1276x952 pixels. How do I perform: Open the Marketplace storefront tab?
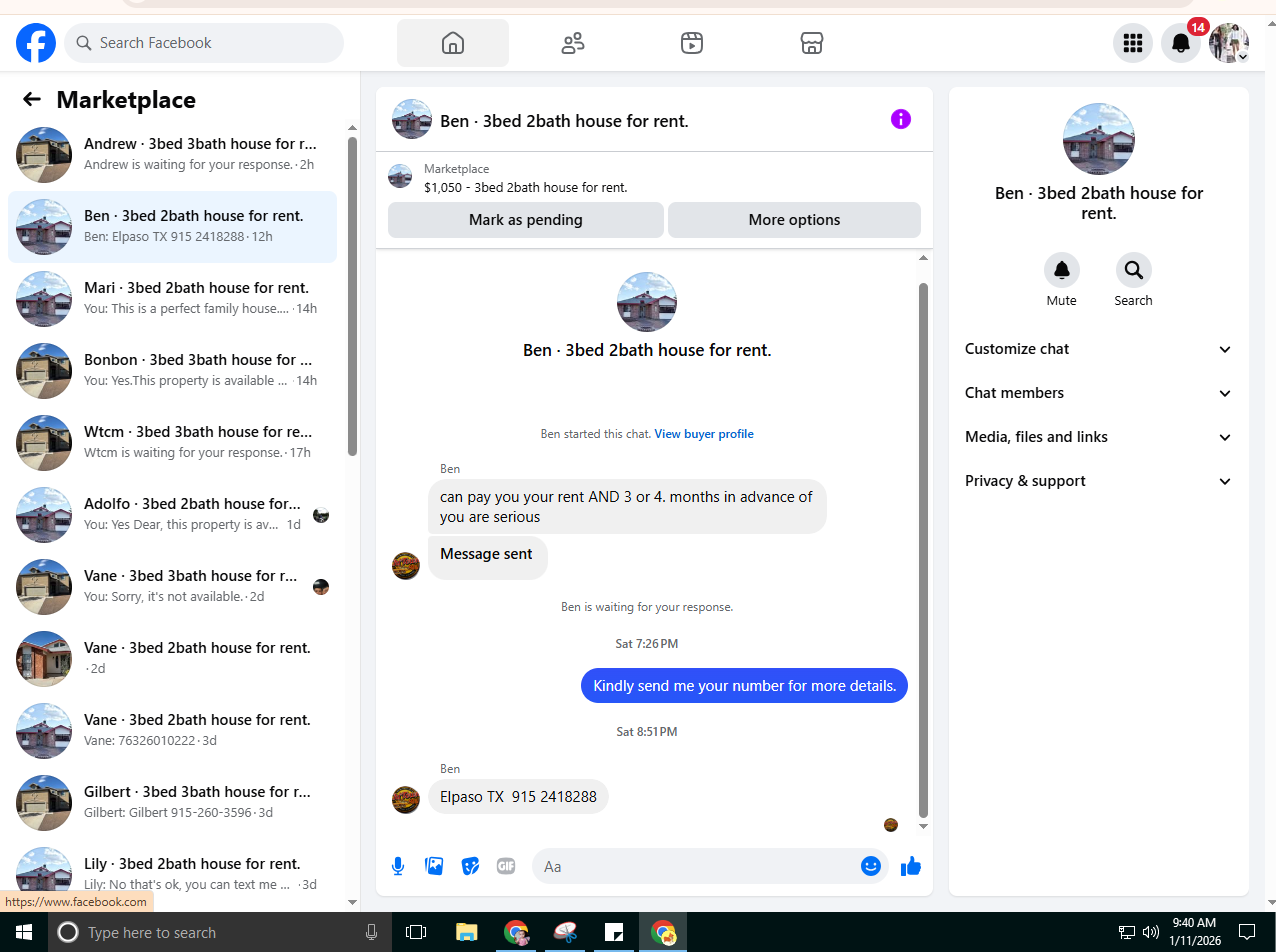[x=812, y=43]
